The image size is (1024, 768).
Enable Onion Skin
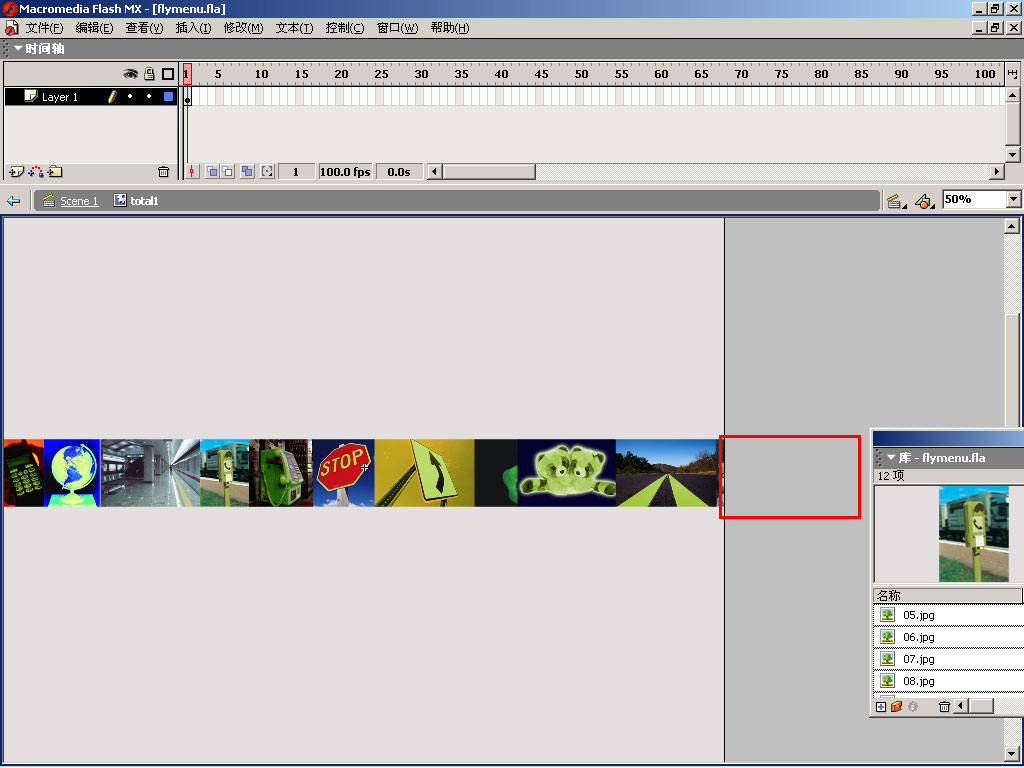(212, 172)
